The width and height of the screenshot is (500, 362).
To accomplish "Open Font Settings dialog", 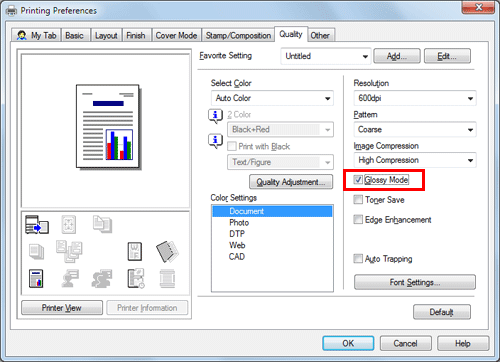I will (415, 282).
